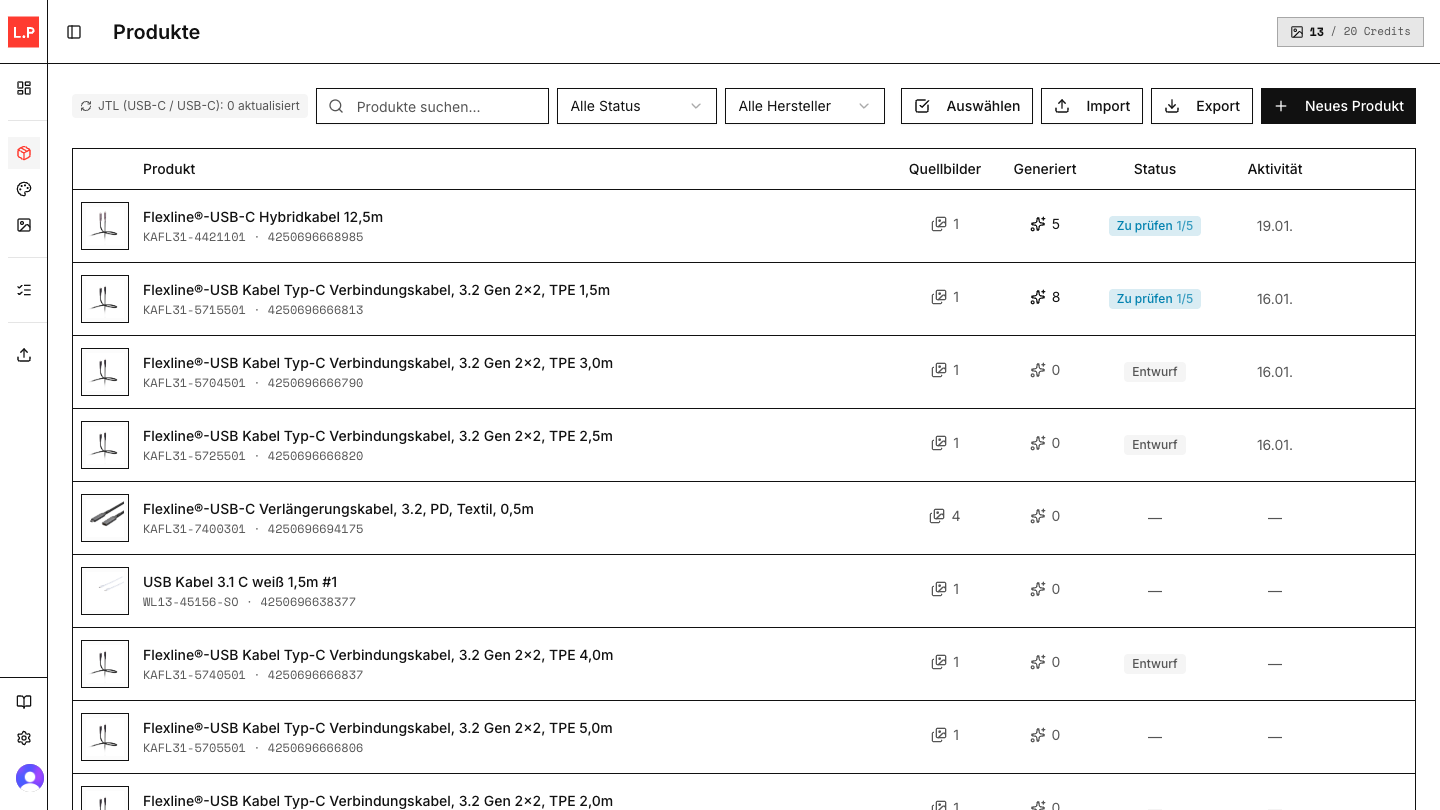Open the upload icon in sidebar
The height and width of the screenshot is (810, 1440).
point(24,355)
